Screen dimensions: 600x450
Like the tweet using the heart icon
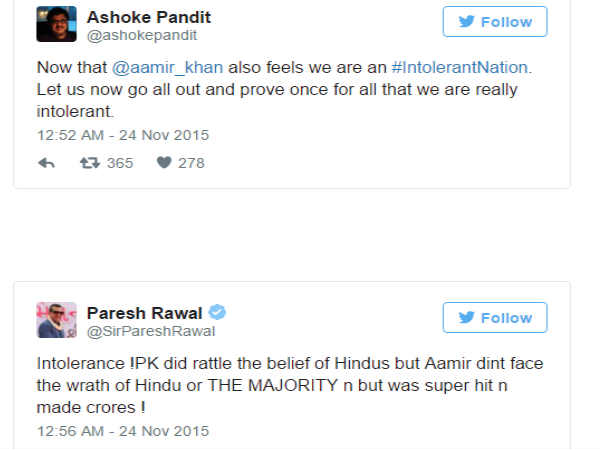(x=164, y=163)
